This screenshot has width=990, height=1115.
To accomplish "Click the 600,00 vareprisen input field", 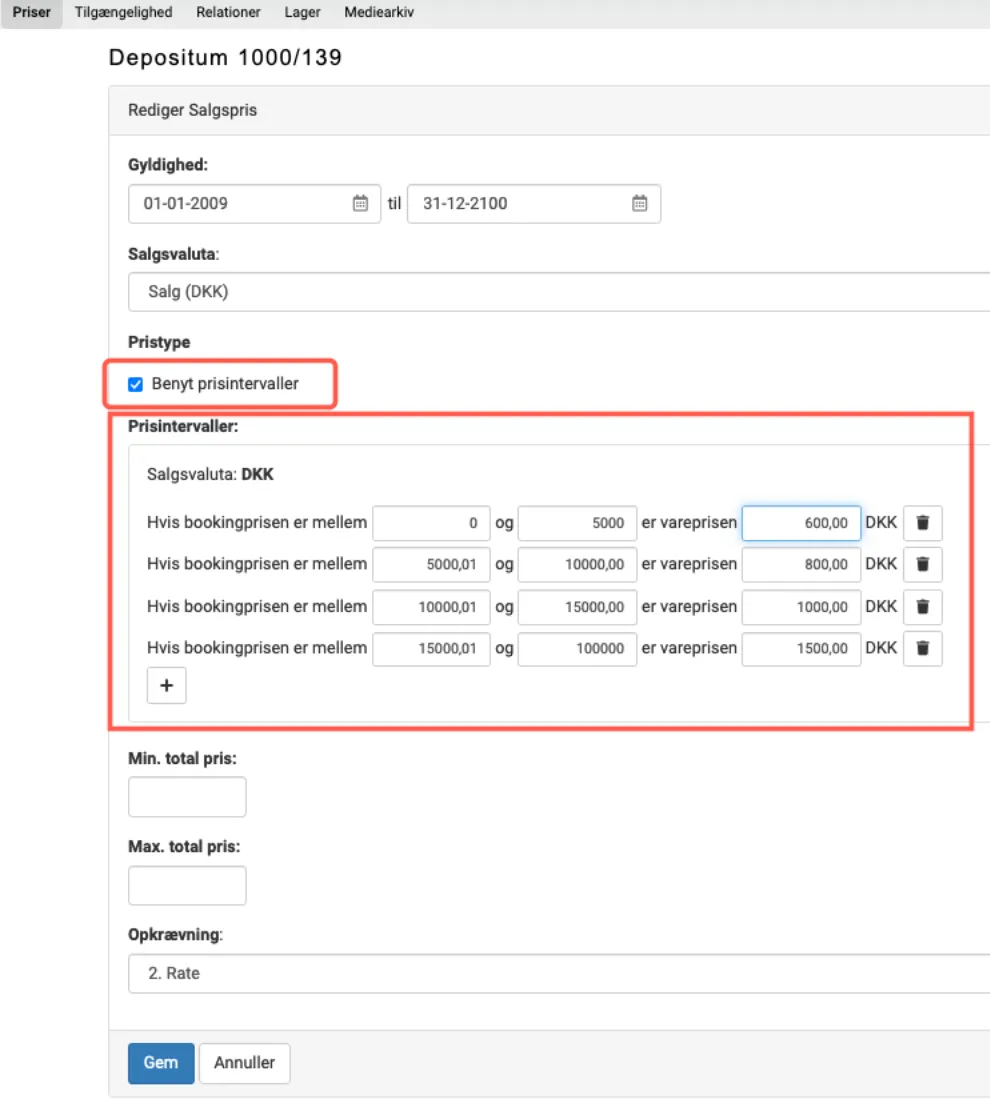I will 801,523.
